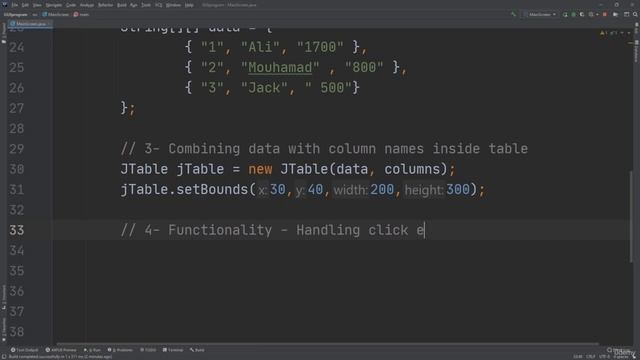This screenshot has width=640, height=360.
Task: Click the green Run icon in toolbar
Action: (x=565, y=14)
